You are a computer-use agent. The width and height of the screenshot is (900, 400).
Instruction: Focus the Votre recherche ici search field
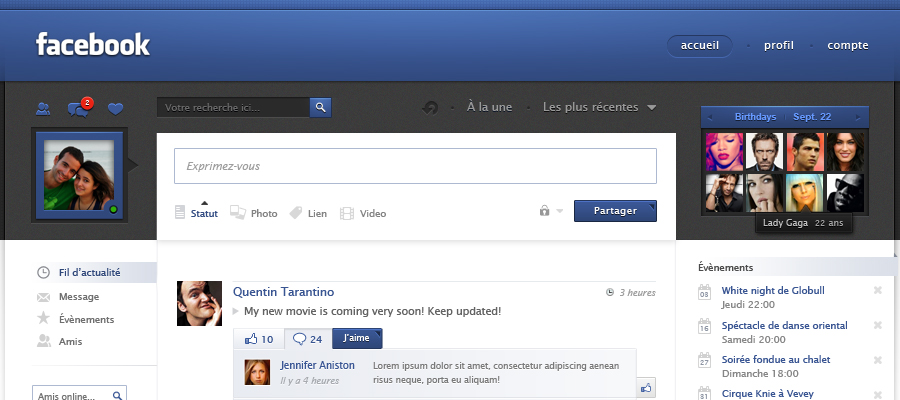point(234,107)
